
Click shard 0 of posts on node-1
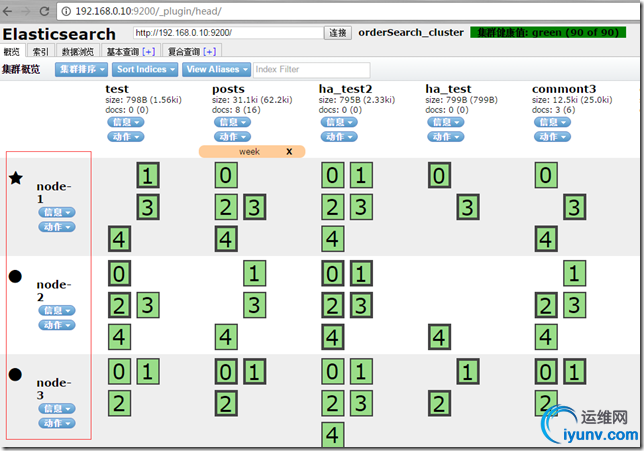[226, 175]
